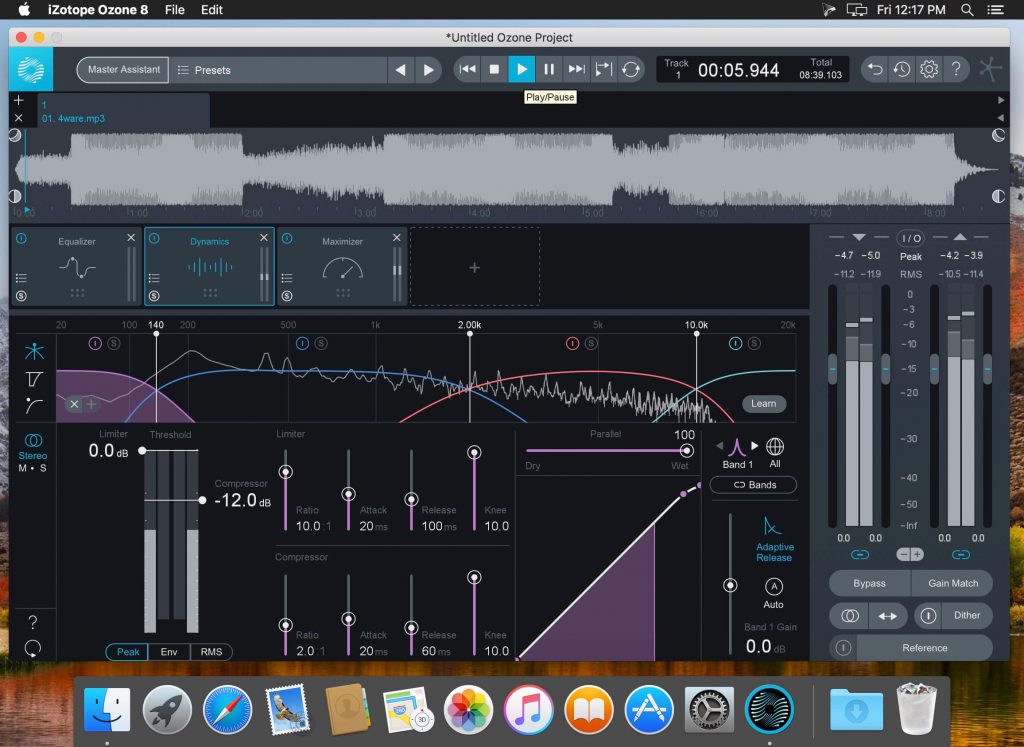Toggle M·S mode under Stereo
This screenshot has height=747, width=1024.
coord(33,468)
